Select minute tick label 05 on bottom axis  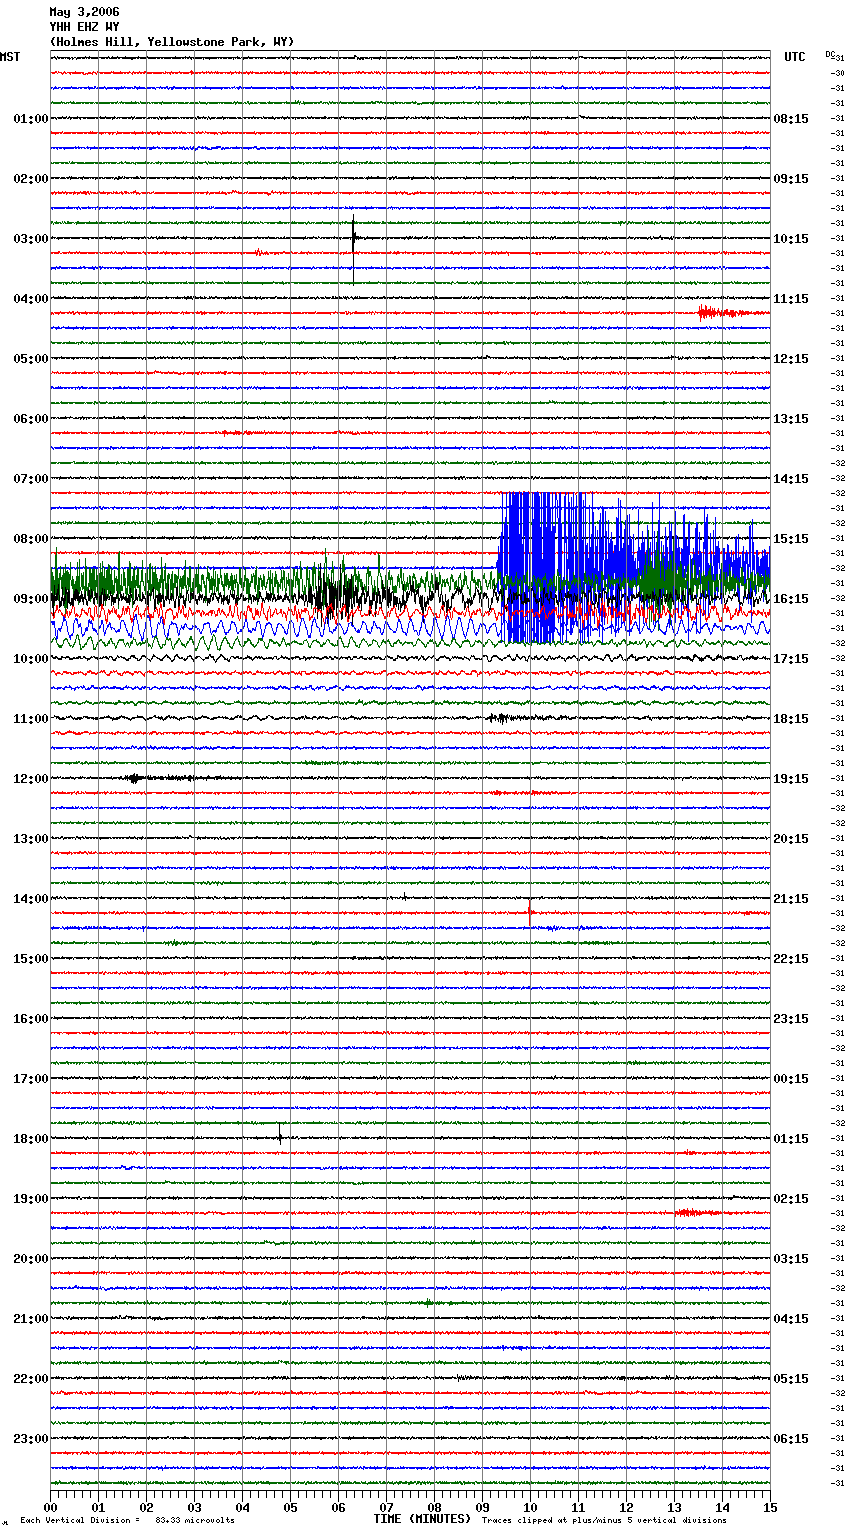point(290,1507)
